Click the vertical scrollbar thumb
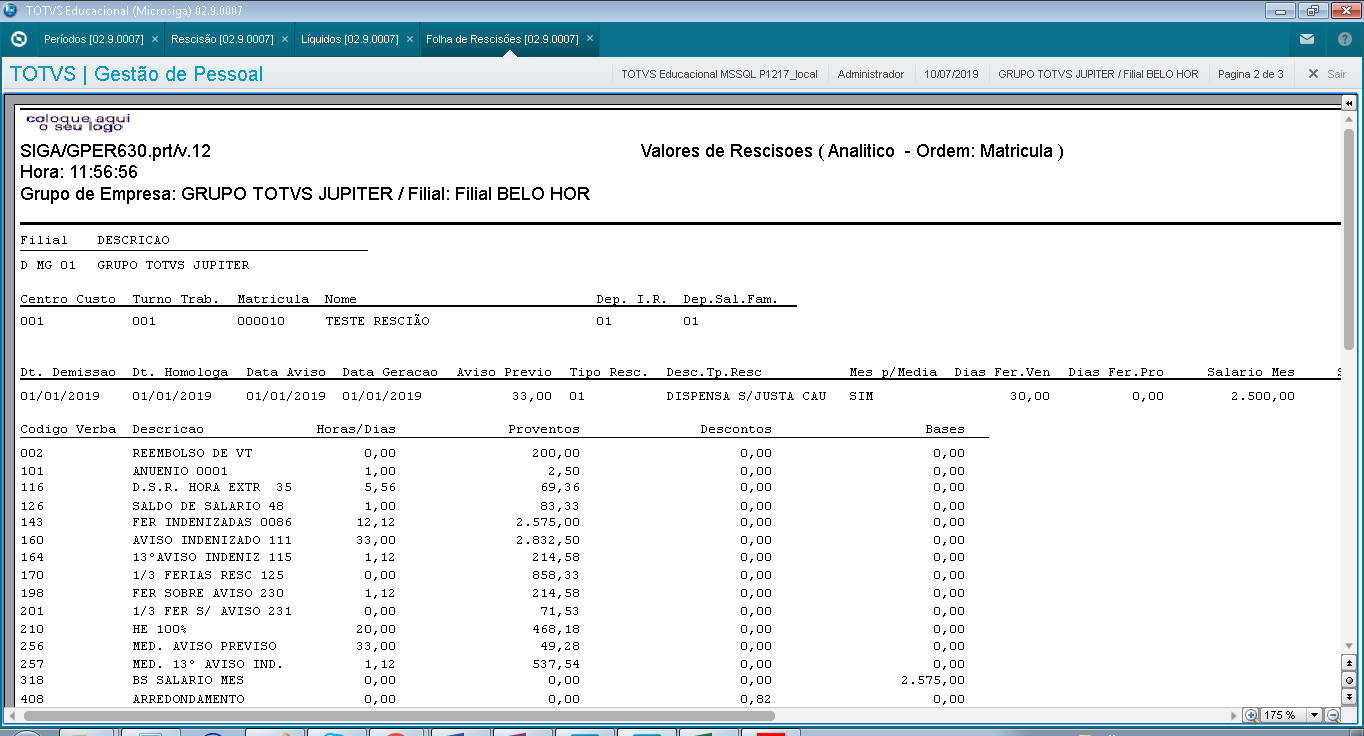The width and height of the screenshot is (1364, 736). tap(1349, 238)
